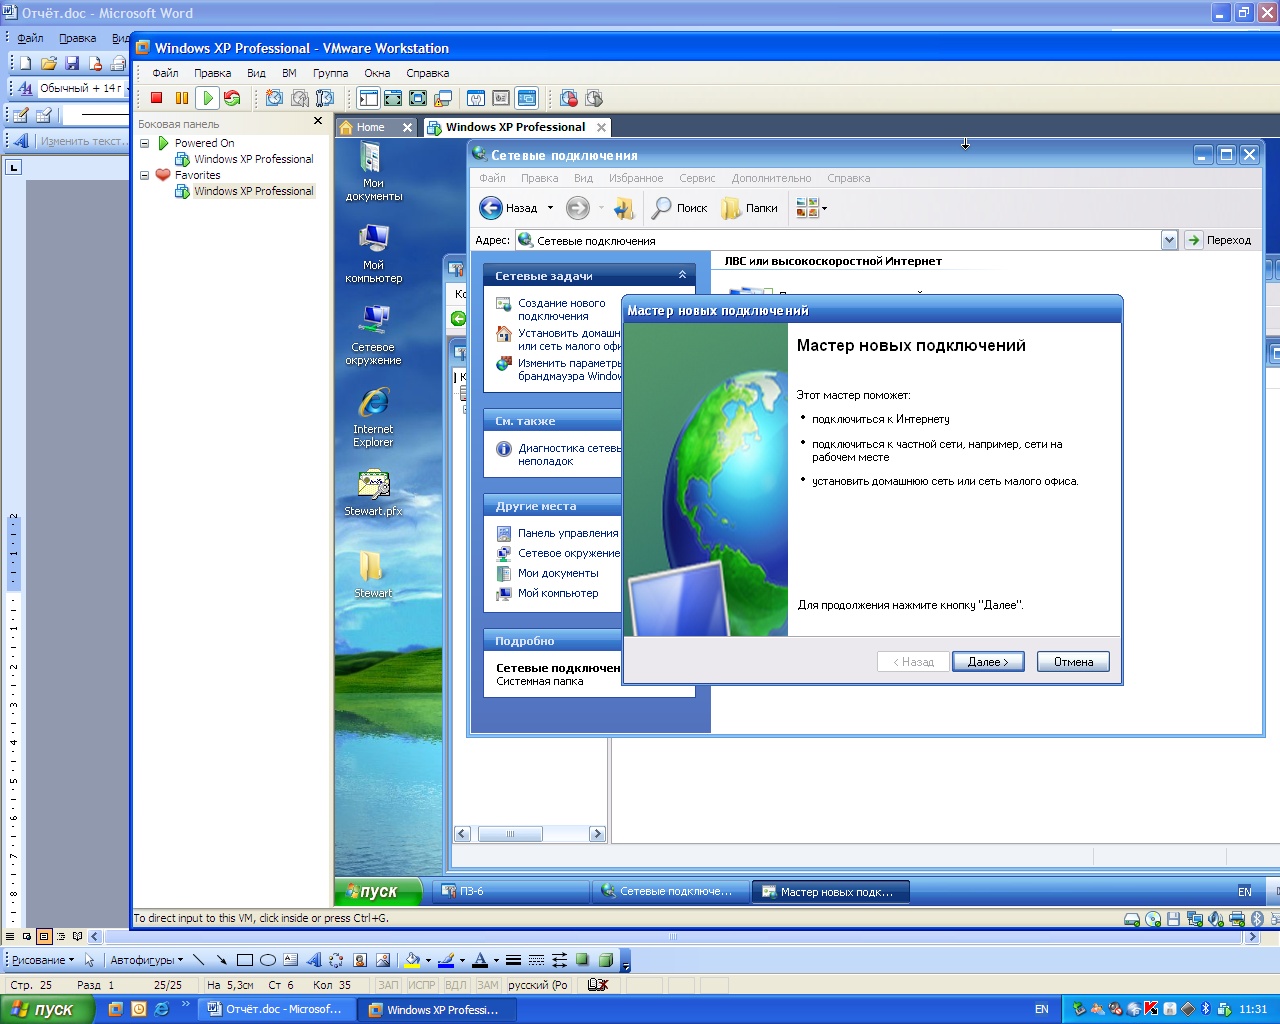The image size is (1280, 1024).
Task: Collapse the Powered On tree node
Action: [x=144, y=143]
